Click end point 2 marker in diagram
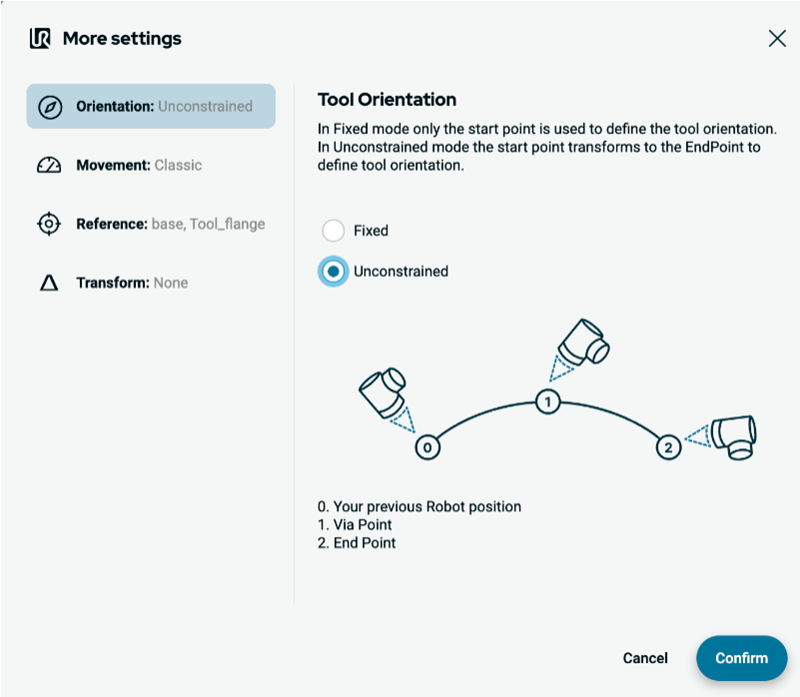This screenshot has height=697, width=800. pyautogui.click(x=668, y=447)
